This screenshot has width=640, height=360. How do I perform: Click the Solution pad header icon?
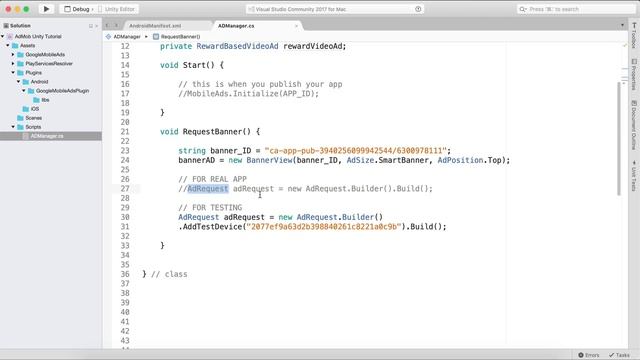(6, 26)
